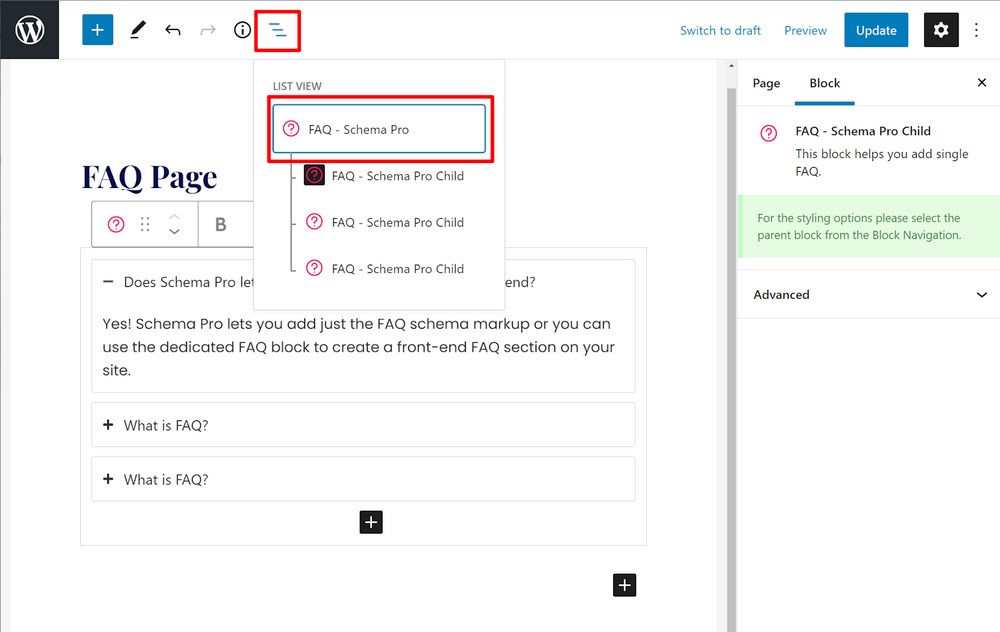Click the FAQ - Schema Pro Child sidebar icon

pyautogui.click(x=768, y=133)
